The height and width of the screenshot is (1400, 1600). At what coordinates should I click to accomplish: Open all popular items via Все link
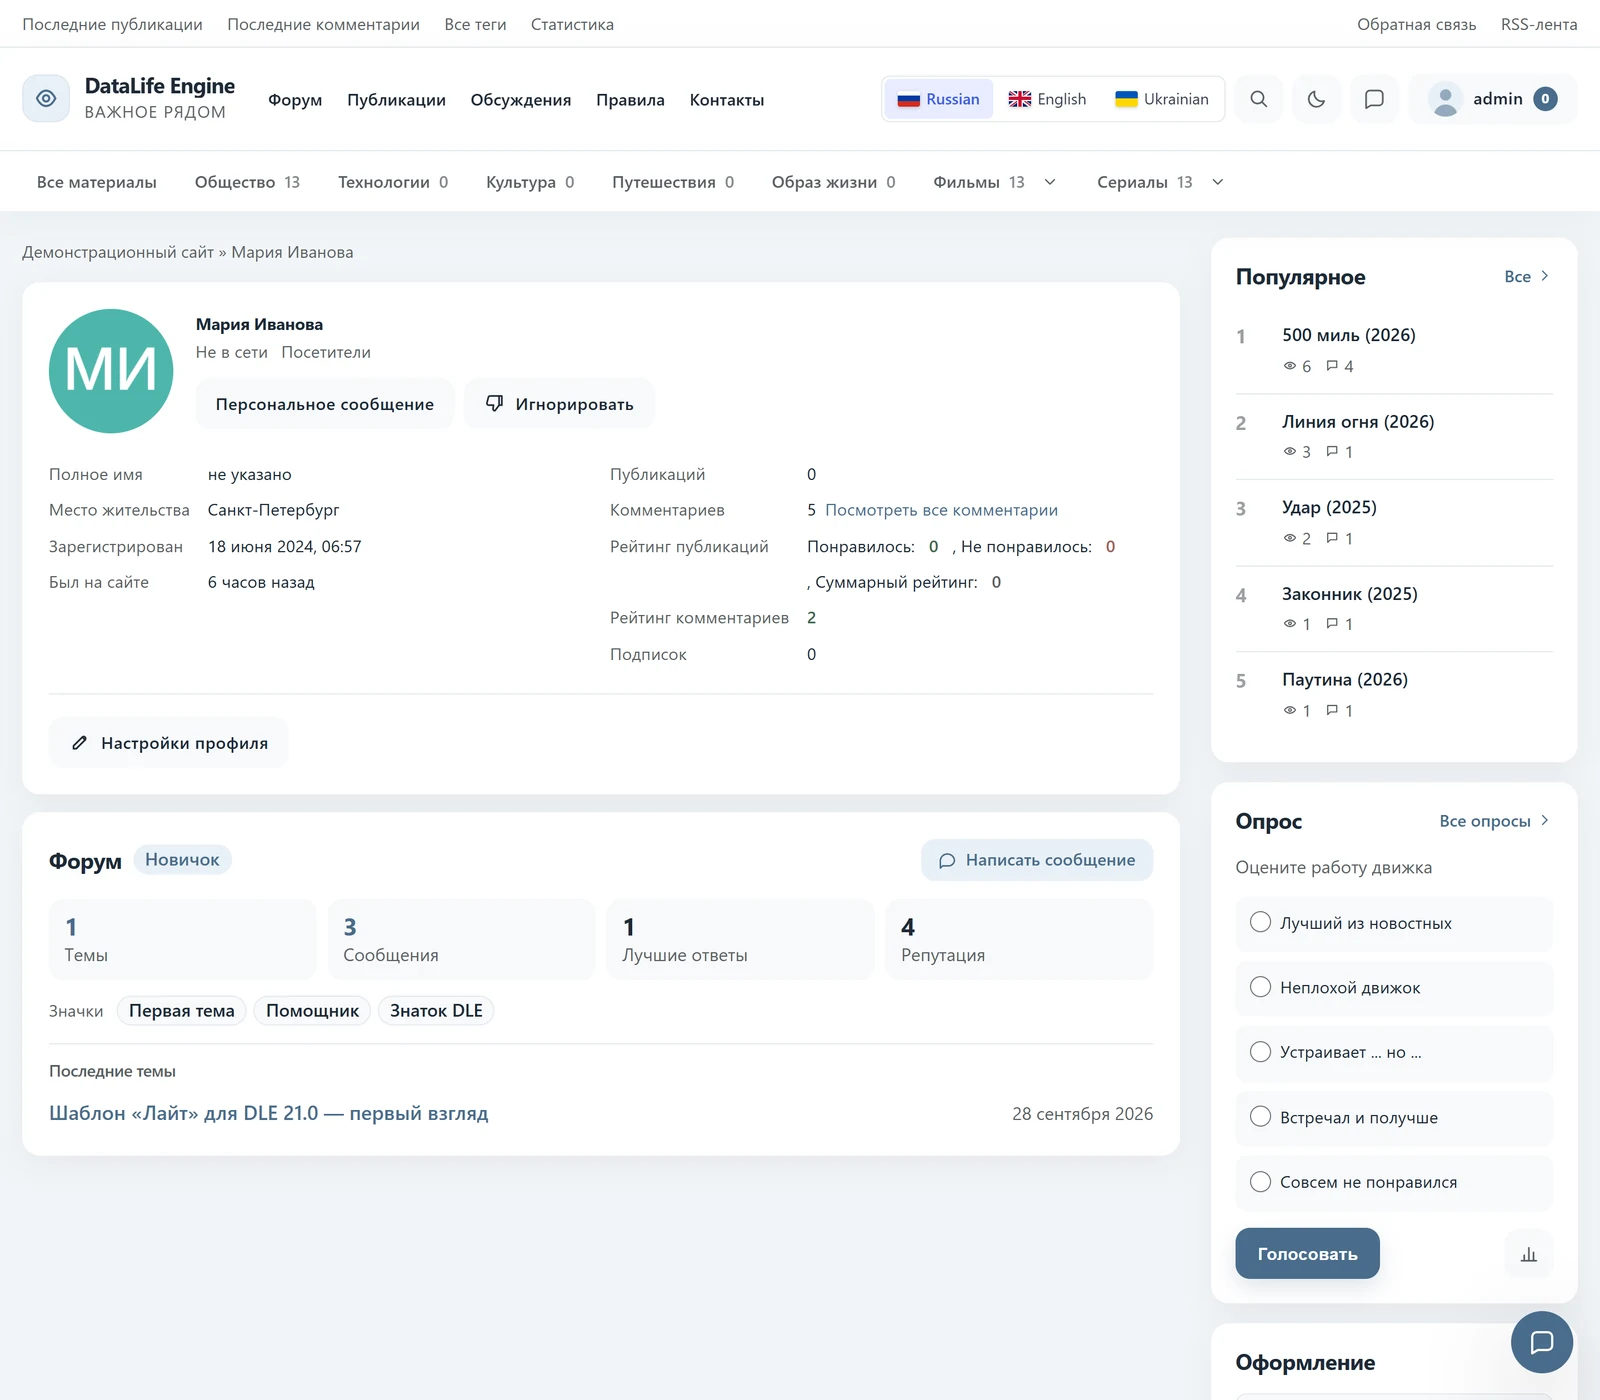click(x=1527, y=277)
